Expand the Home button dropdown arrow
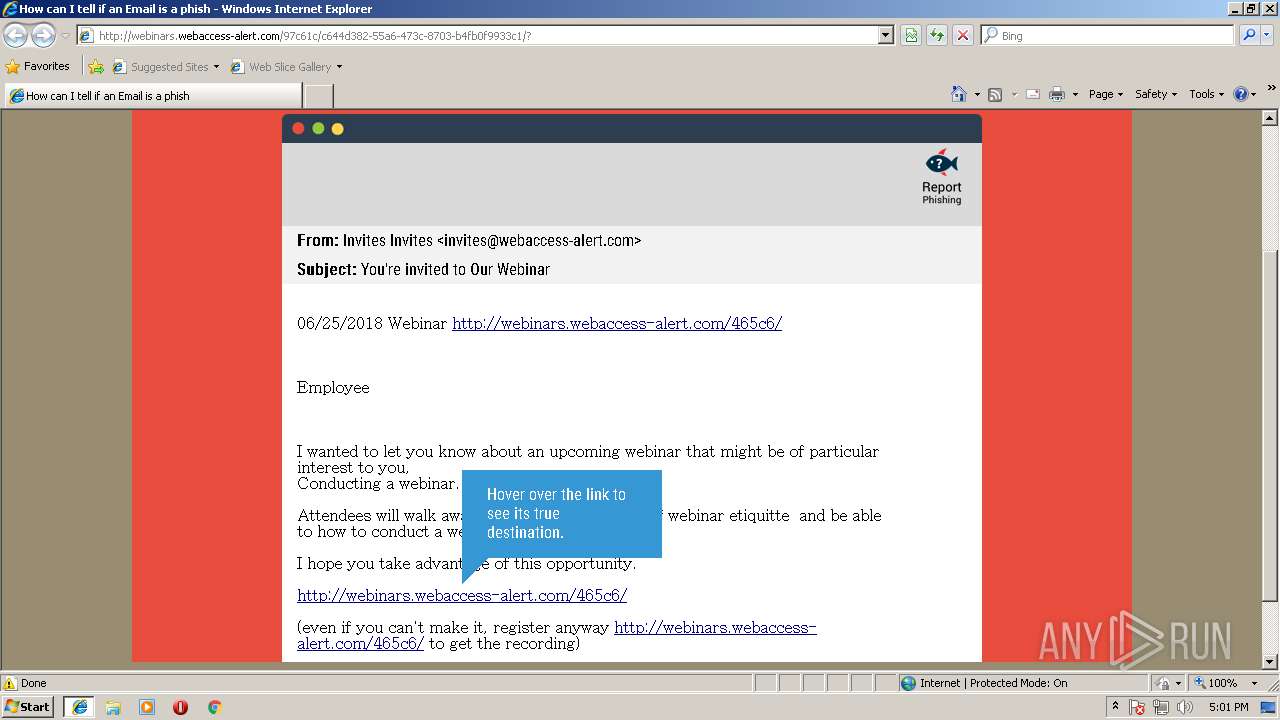The width and height of the screenshot is (1280, 720). [976, 95]
